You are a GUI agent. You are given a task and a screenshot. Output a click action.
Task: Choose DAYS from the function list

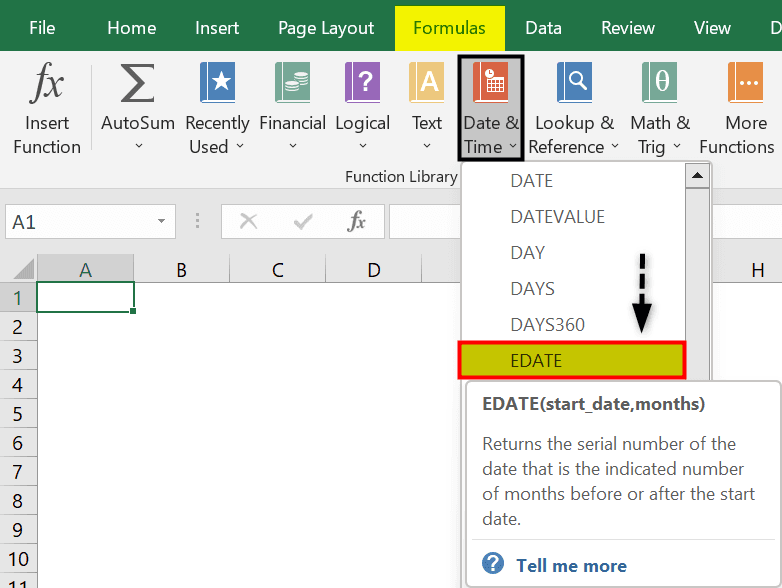(574, 289)
